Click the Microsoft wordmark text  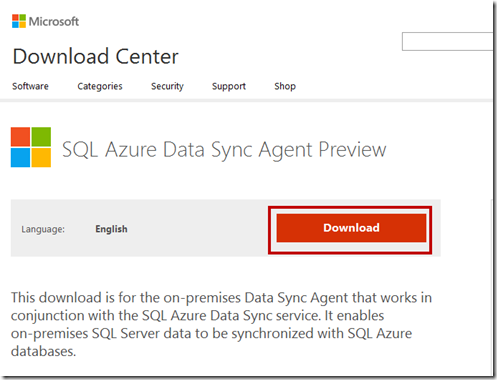pyautogui.click(x=54, y=21)
